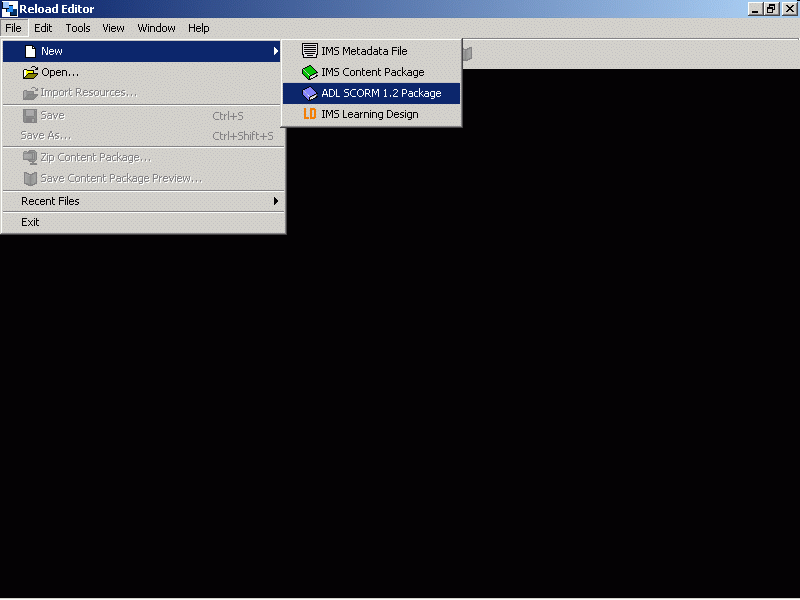
Task: Click the New submenu arrow
Action: [276, 51]
